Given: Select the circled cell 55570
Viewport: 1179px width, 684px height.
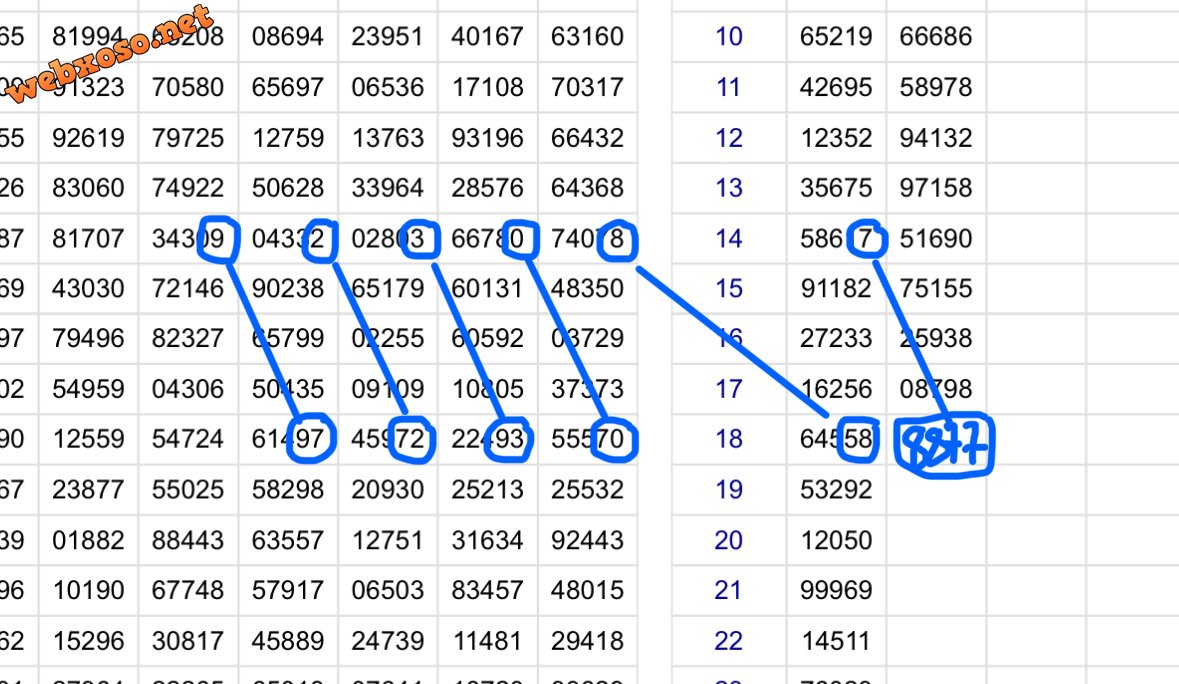Looking at the screenshot, I should [x=588, y=440].
